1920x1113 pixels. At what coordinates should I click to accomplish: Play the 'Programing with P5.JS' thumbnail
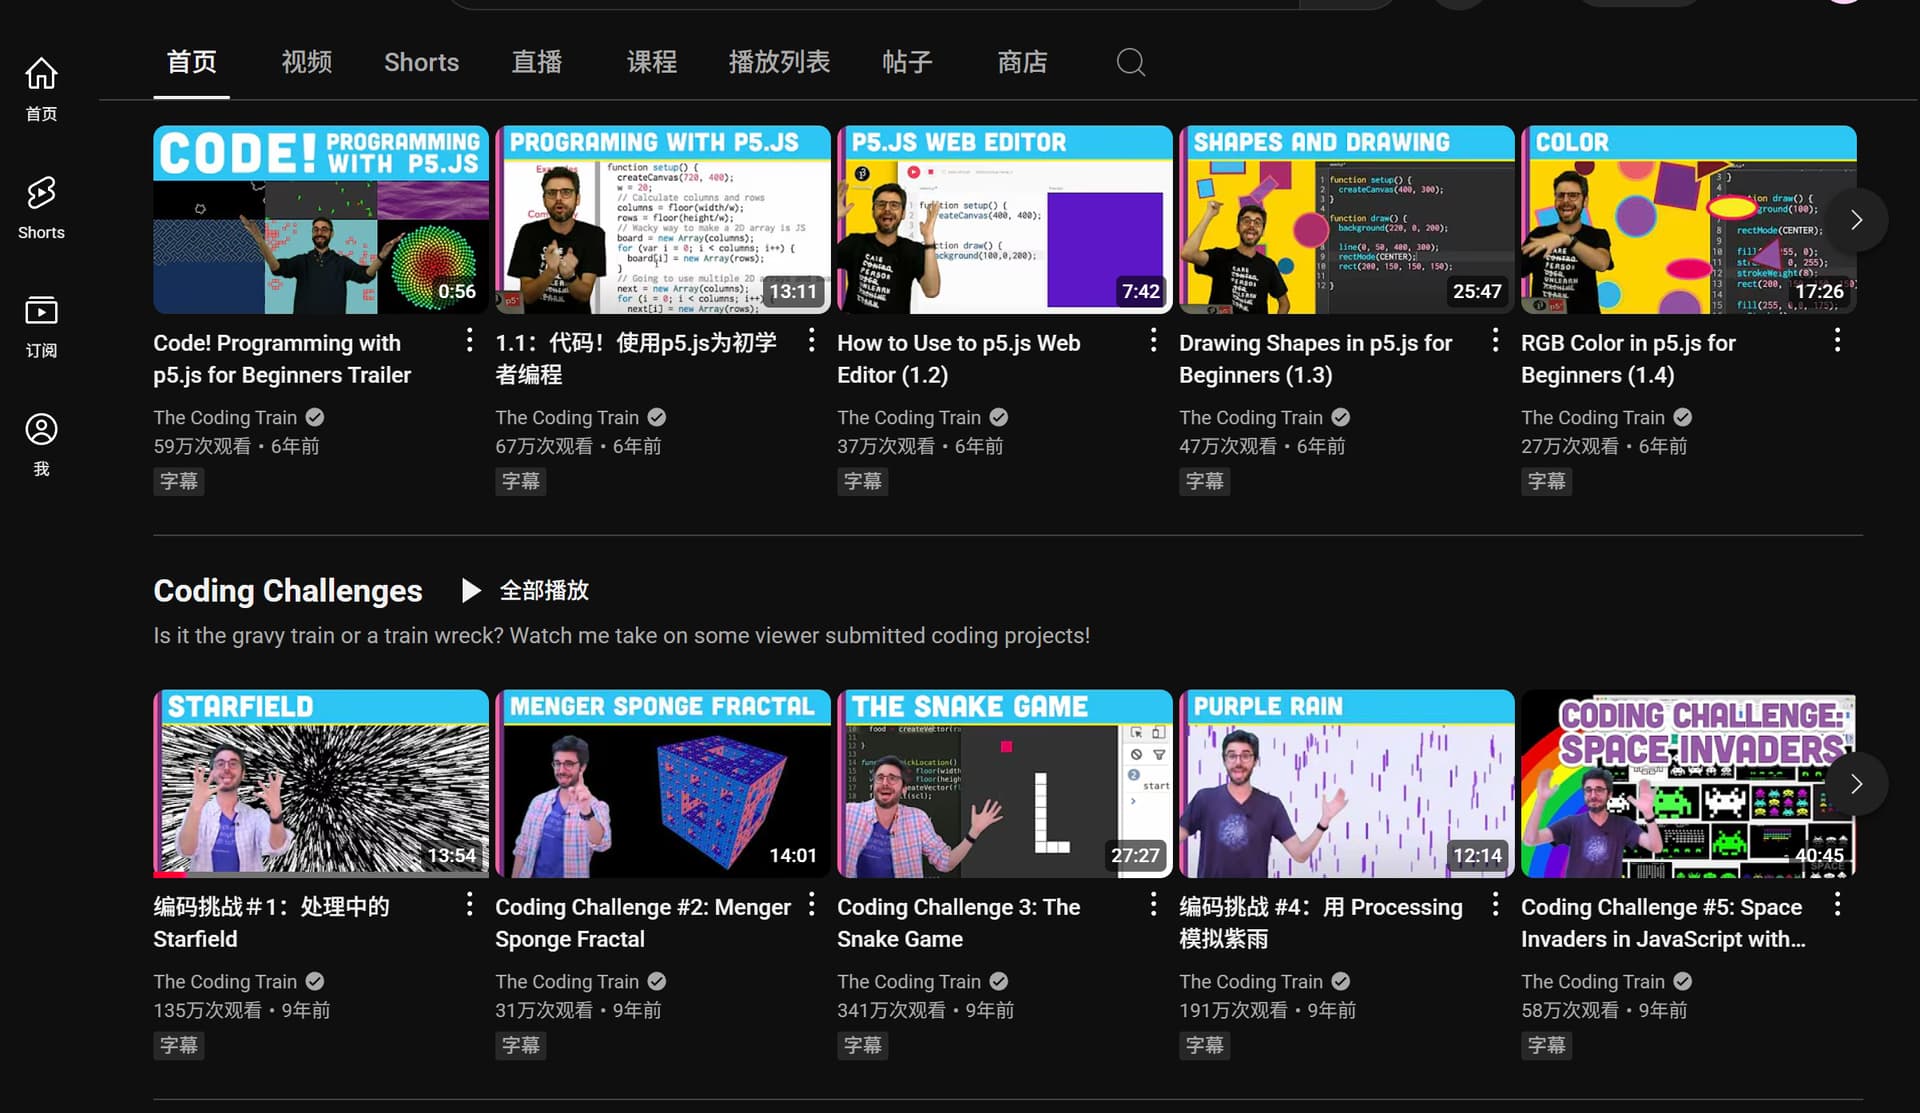(663, 220)
